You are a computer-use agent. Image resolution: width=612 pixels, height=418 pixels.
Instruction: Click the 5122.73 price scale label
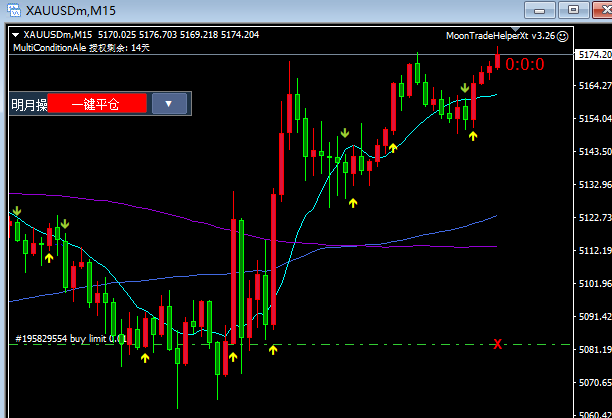595,217
